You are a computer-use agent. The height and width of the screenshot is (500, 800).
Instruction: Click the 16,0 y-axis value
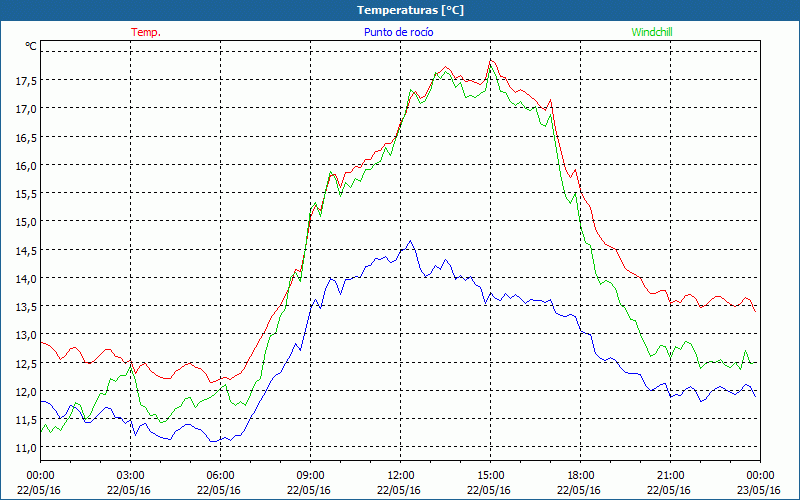pos(26,165)
